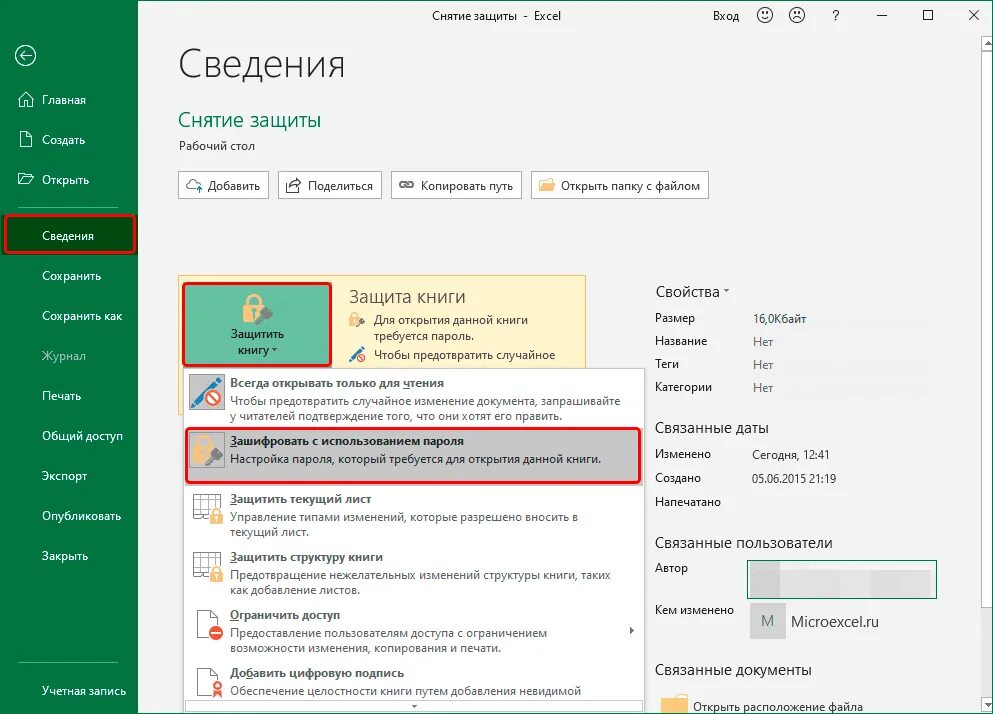Click the back arrow circle icon

pos(25,56)
